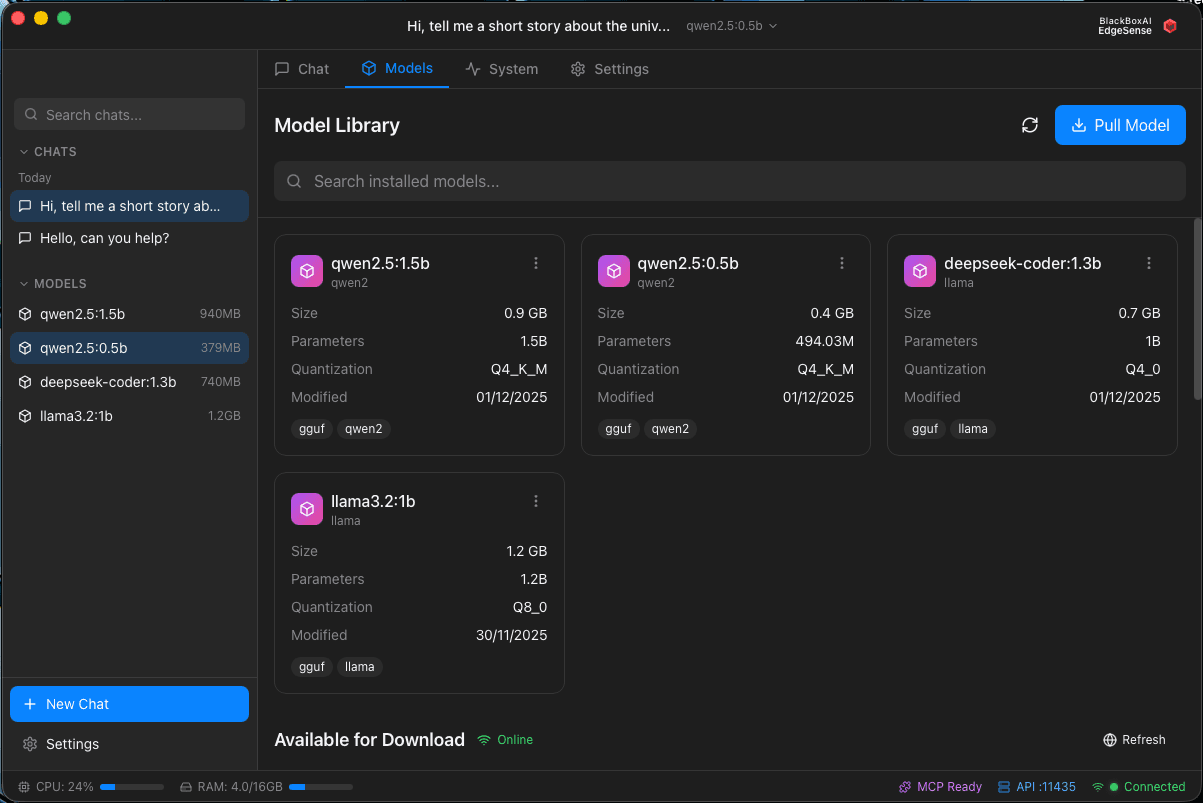1203x803 pixels.
Task: Start a New Chat
Action: click(x=129, y=704)
